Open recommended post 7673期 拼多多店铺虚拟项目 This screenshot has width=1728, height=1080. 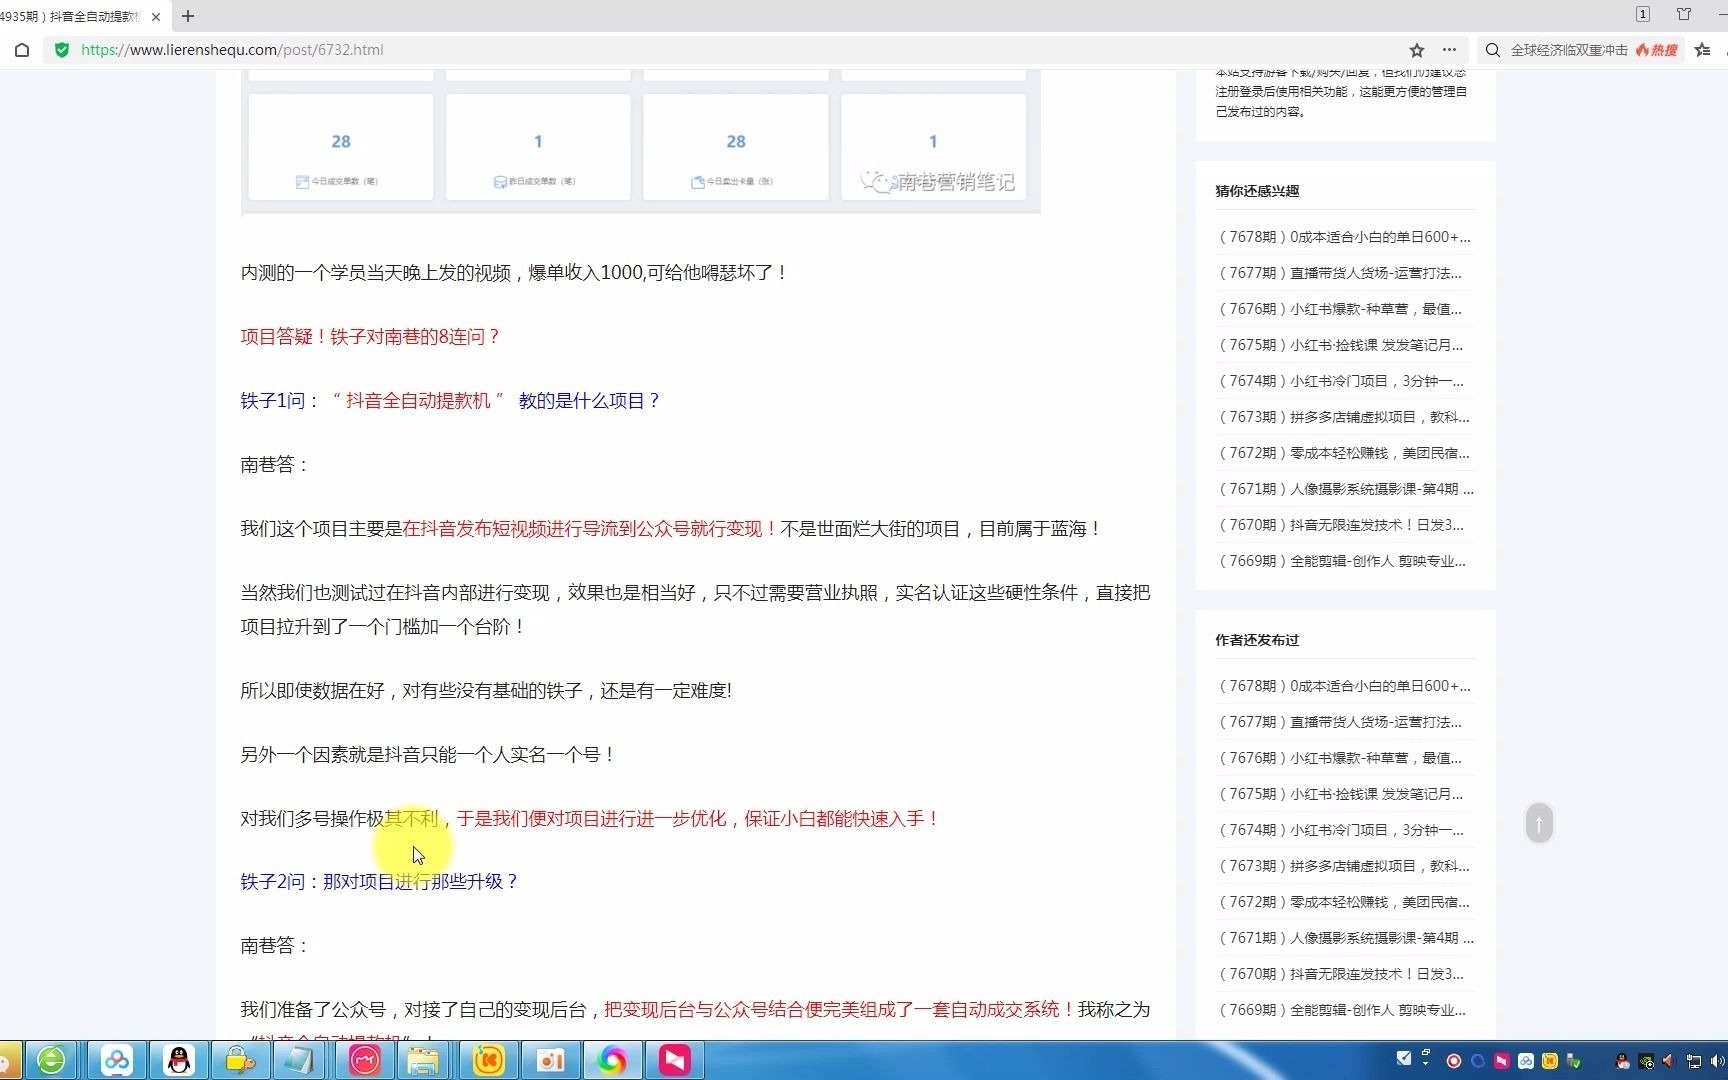[x=1345, y=417]
